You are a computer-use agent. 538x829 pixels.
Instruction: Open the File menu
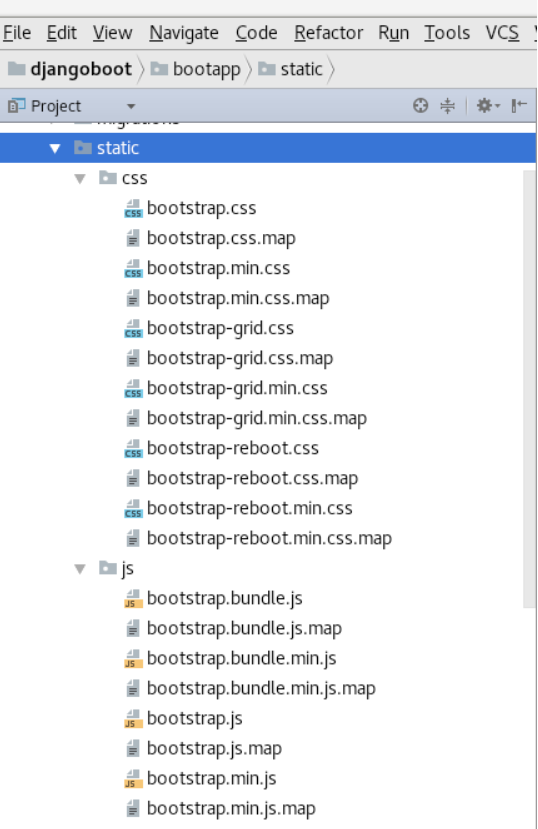pyautogui.click(x=17, y=33)
